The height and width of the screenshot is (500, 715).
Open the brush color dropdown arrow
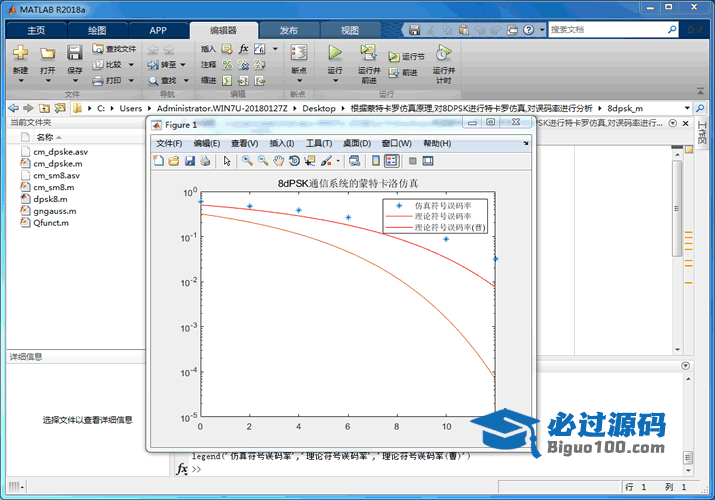coord(338,161)
